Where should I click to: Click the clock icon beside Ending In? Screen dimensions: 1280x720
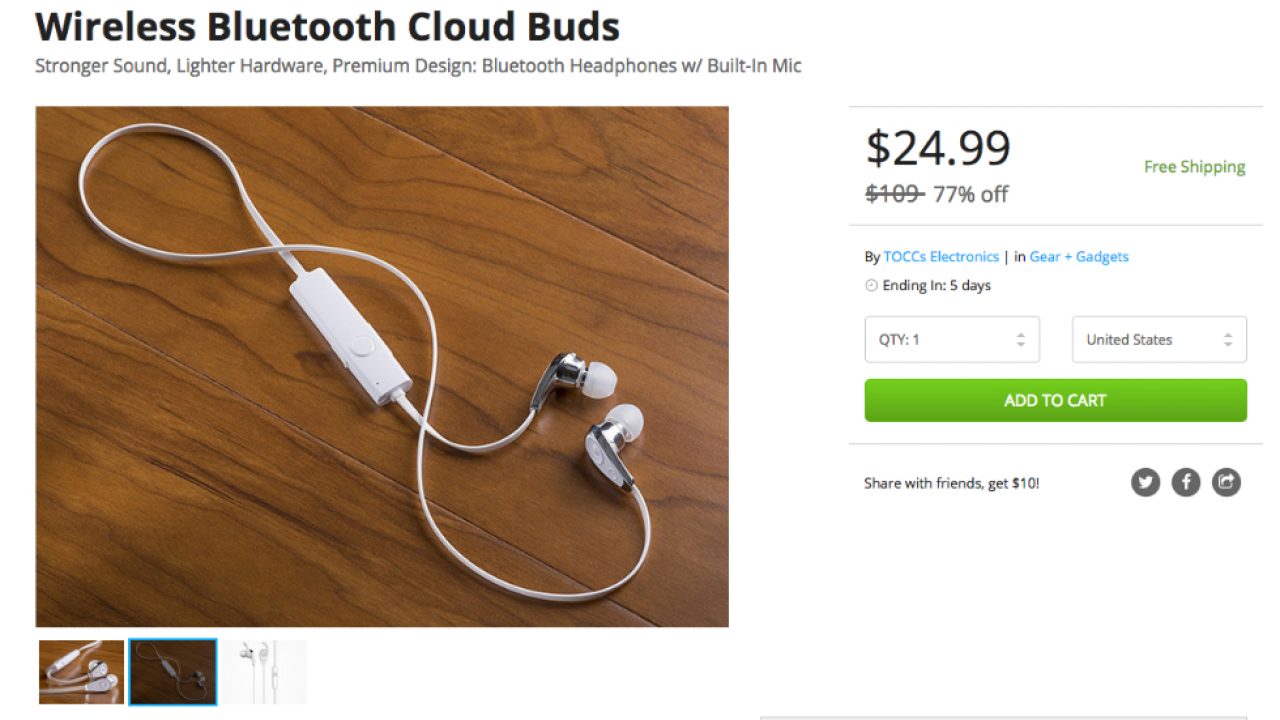(x=871, y=286)
